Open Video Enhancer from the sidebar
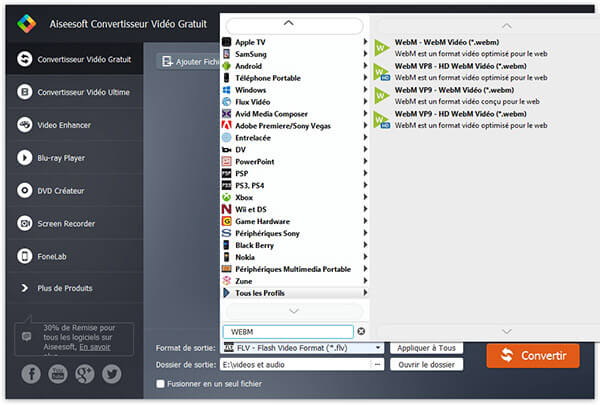Image resolution: width=600 pixels, height=405 pixels. click(x=72, y=125)
